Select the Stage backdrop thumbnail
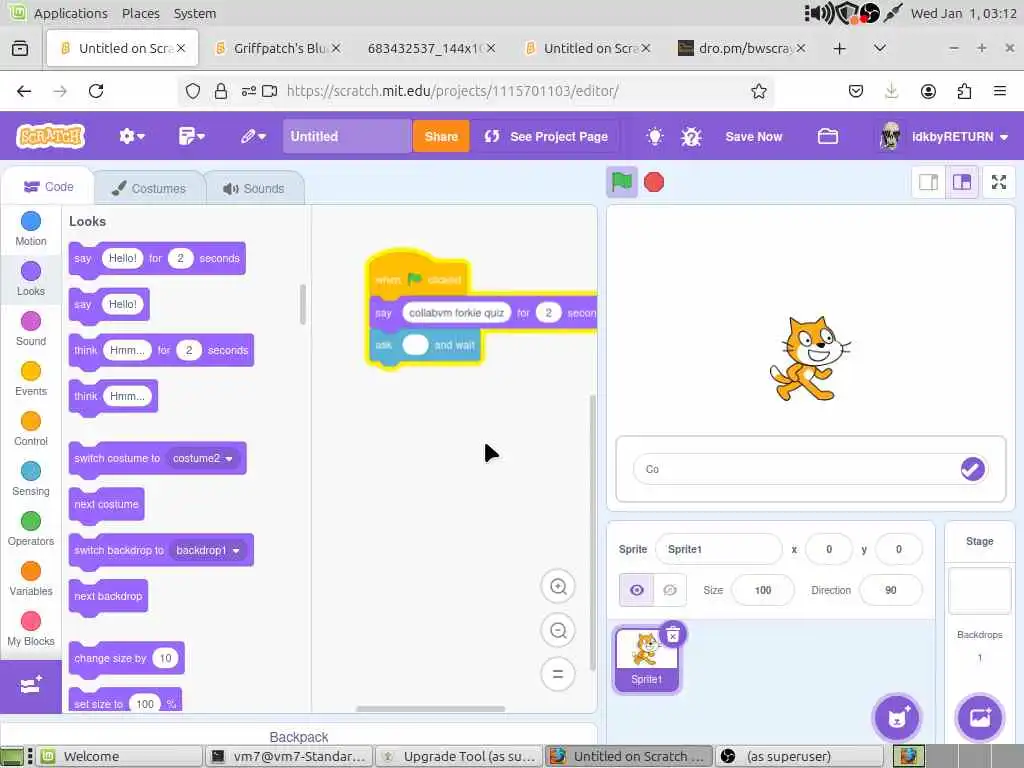 (979, 590)
